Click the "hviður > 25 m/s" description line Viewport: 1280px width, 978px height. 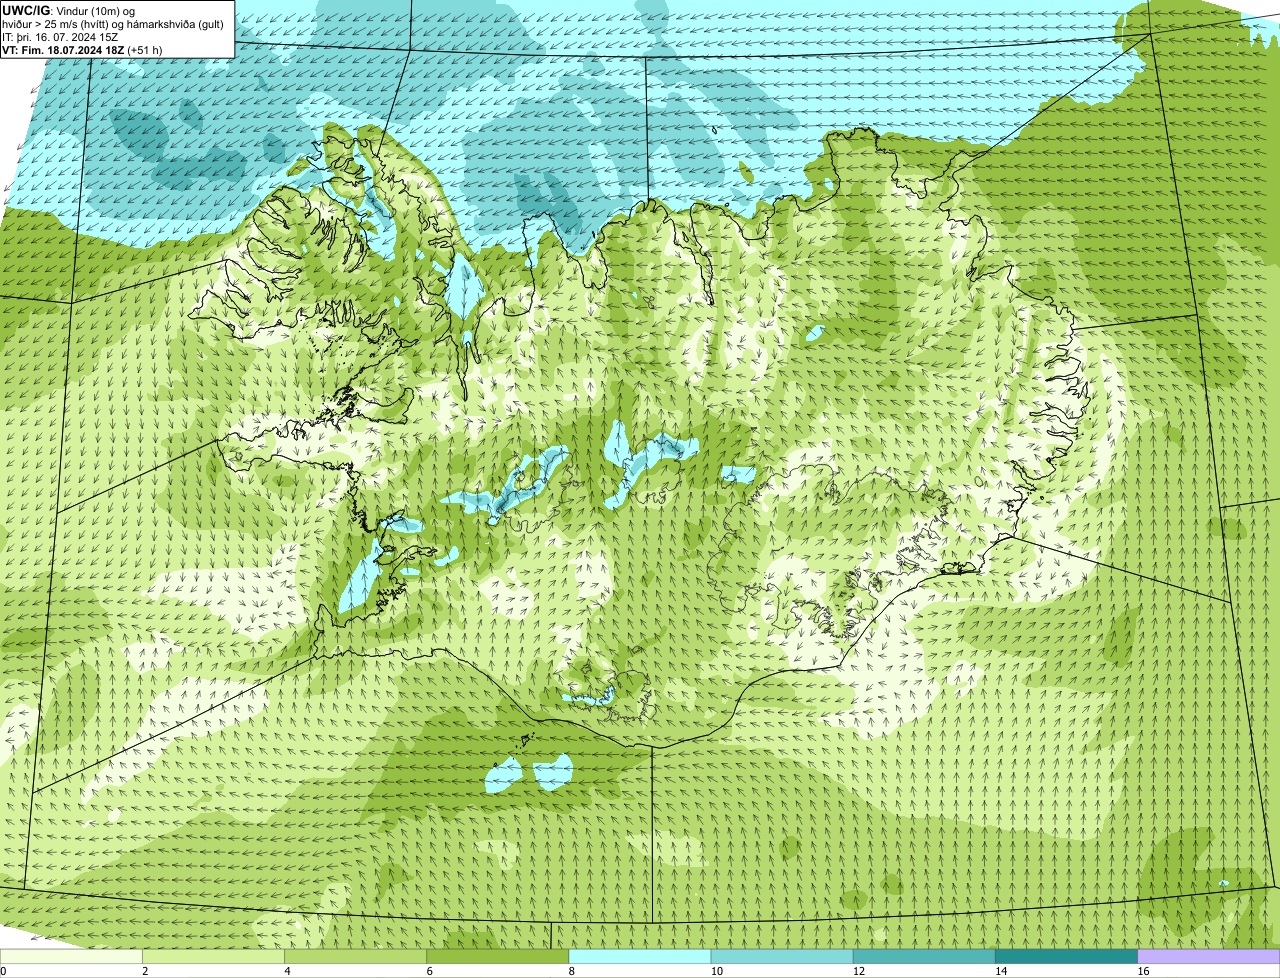113,24
